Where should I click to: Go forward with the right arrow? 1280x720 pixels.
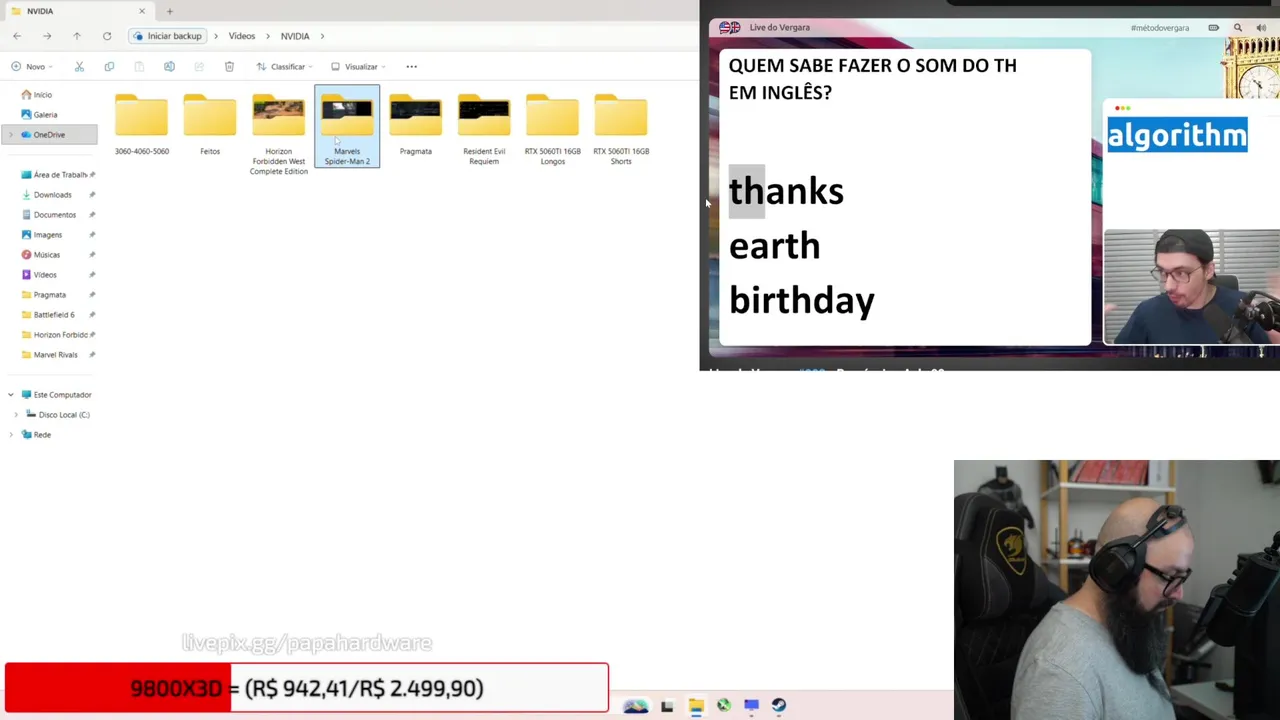pos(47,36)
